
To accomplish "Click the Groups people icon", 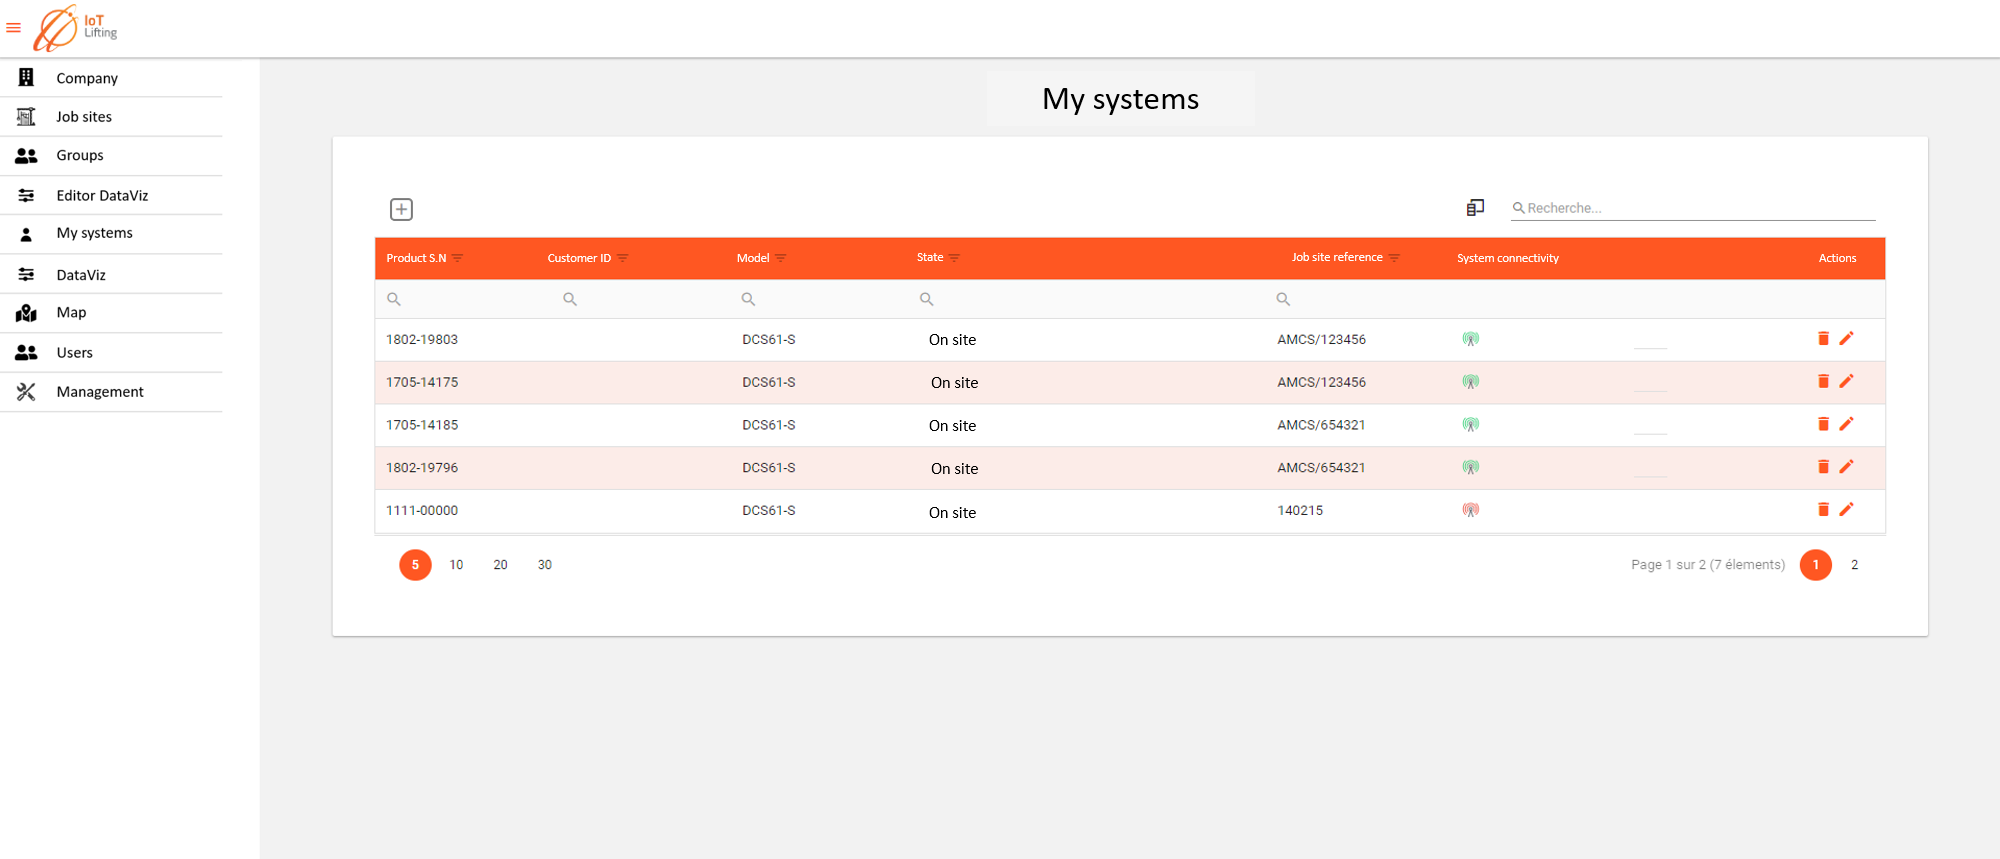I will 26,156.
